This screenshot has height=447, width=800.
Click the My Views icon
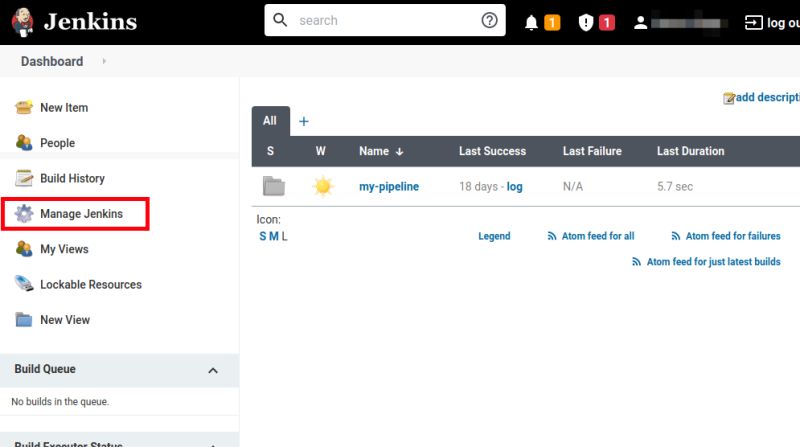[23, 249]
